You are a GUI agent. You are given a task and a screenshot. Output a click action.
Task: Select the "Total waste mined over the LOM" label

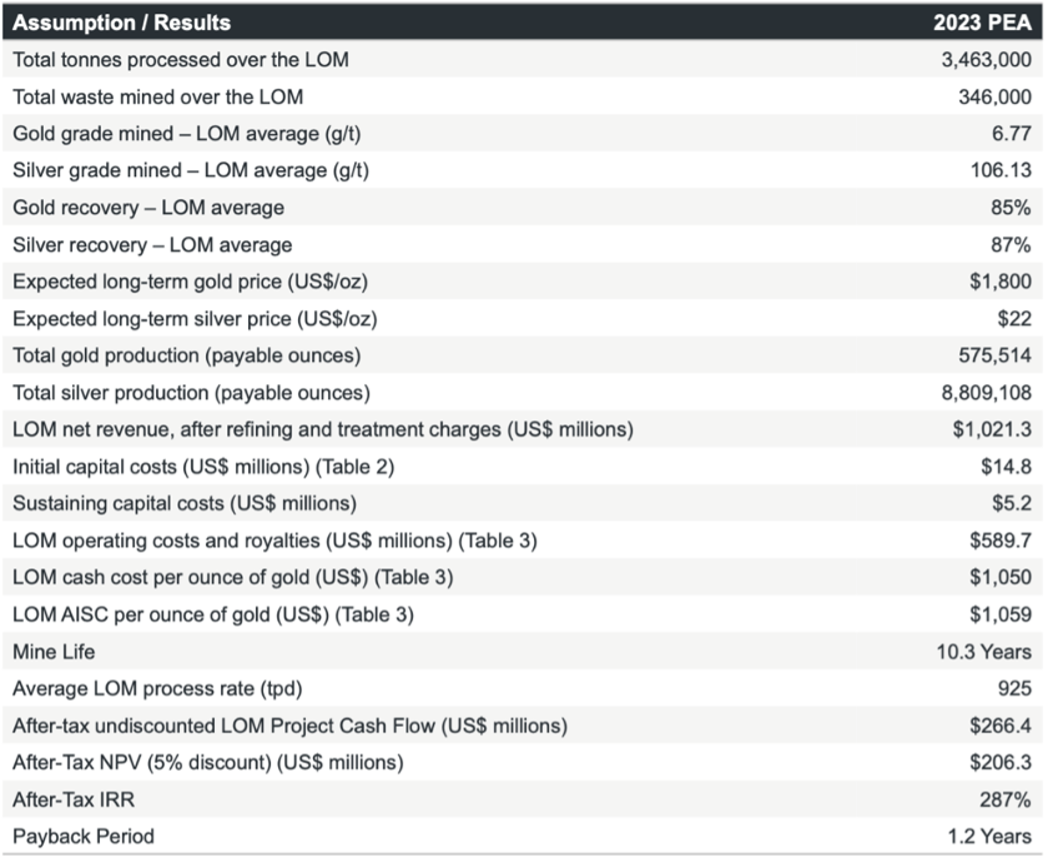point(158,96)
